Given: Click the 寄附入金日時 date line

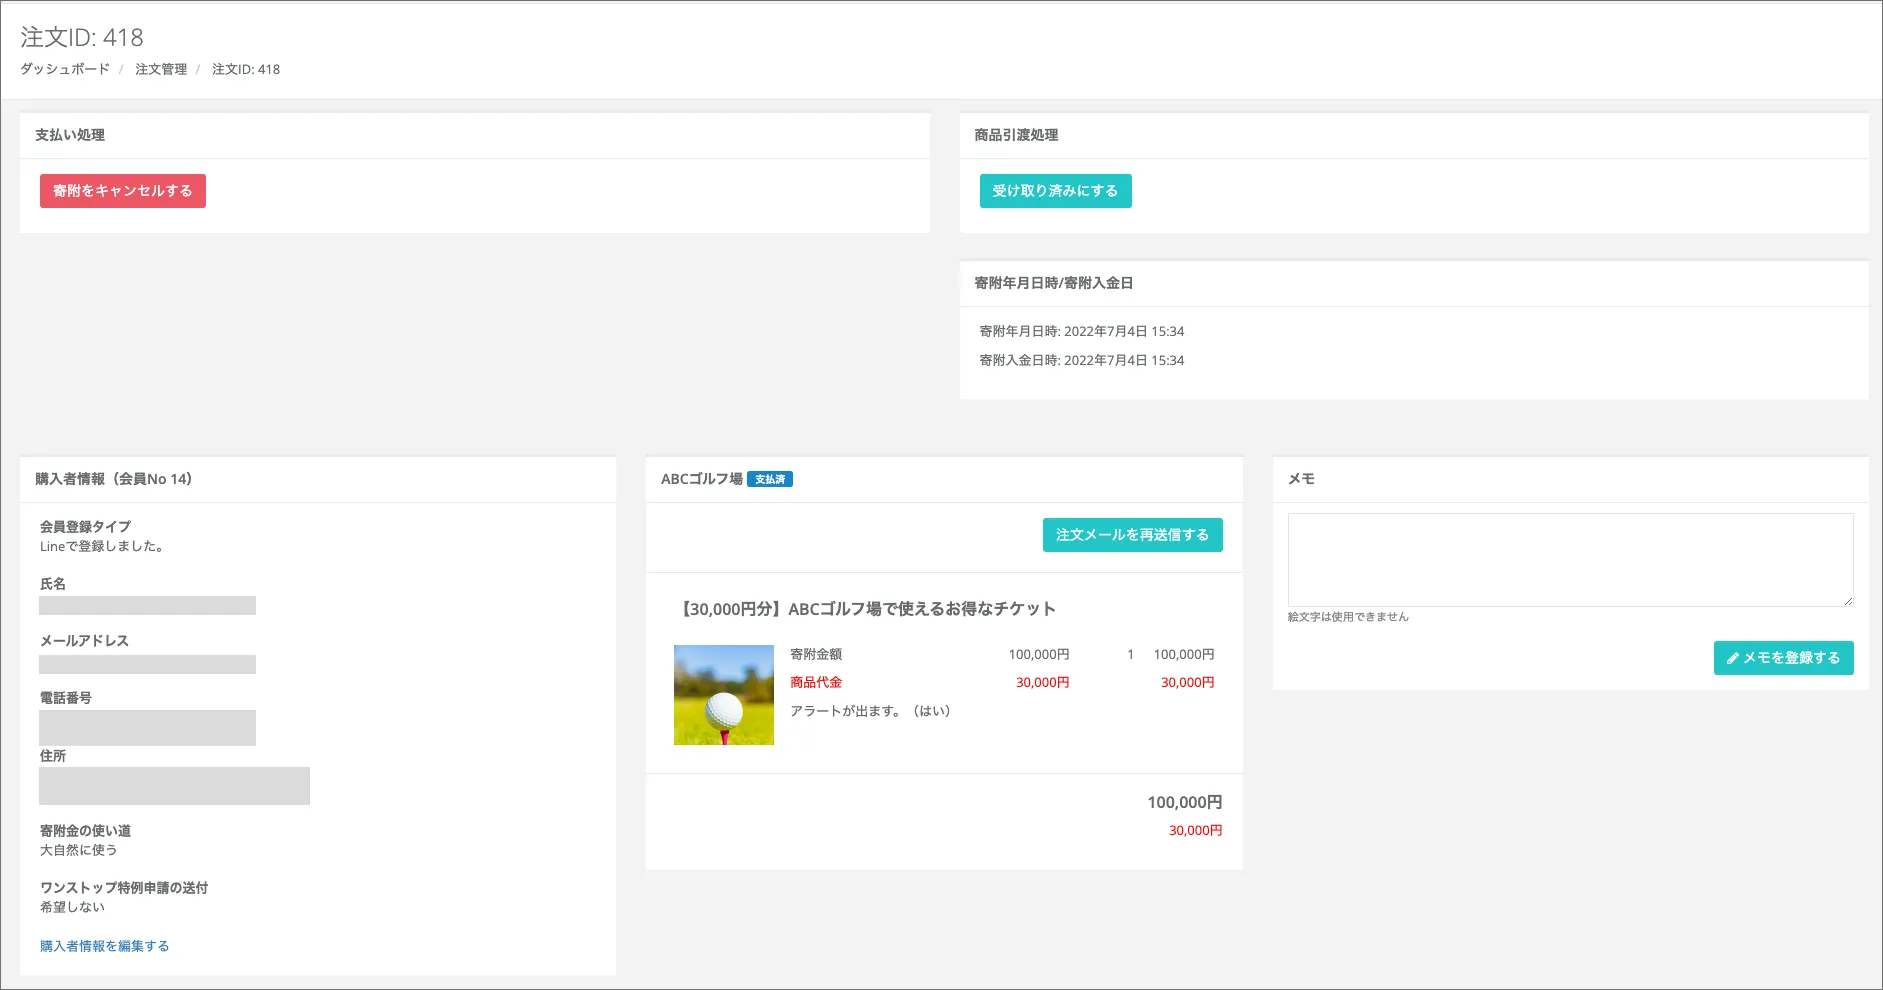Looking at the screenshot, I should pyautogui.click(x=1081, y=360).
